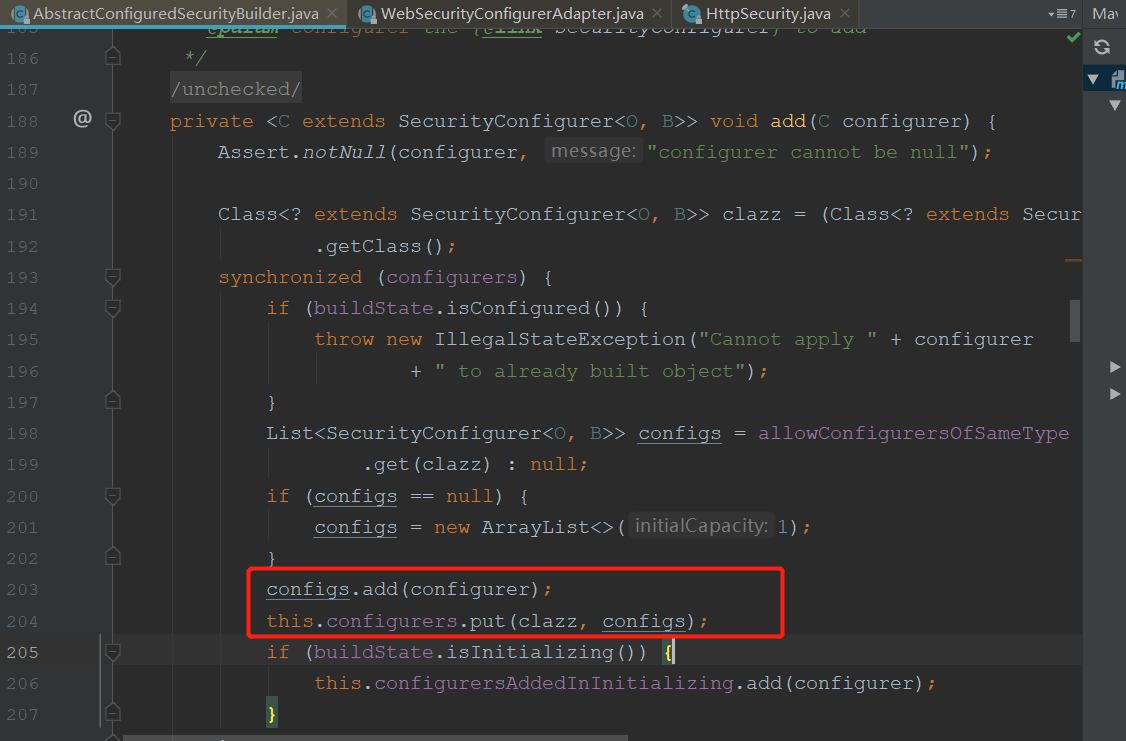Click the green inspections checkmark icon
Screen dimensions: 1126x741
(1073, 38)
